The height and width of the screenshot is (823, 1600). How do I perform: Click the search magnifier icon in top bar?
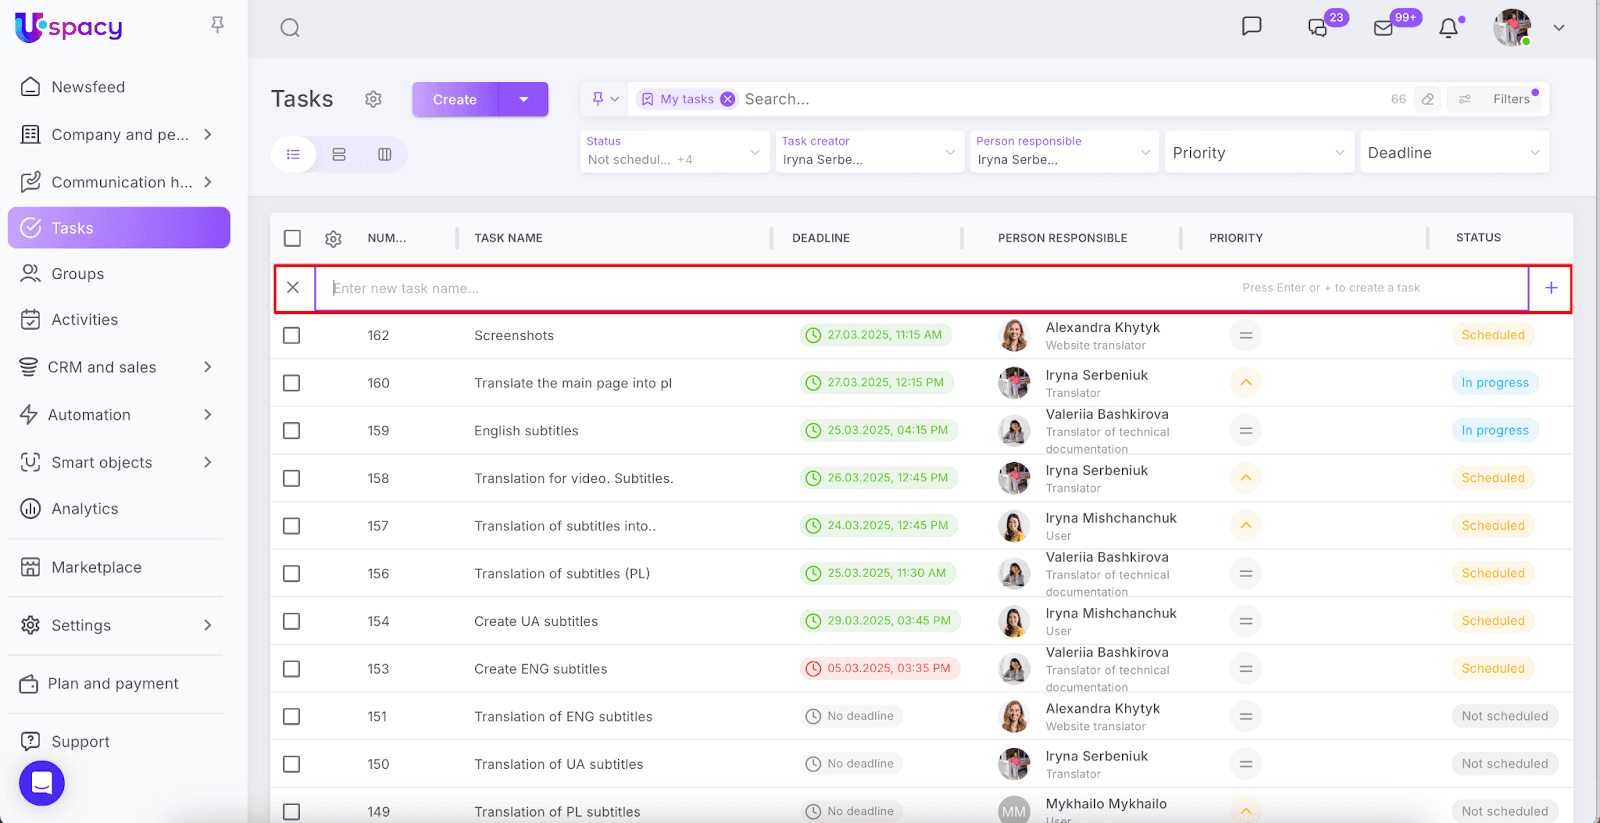(290, 28)
